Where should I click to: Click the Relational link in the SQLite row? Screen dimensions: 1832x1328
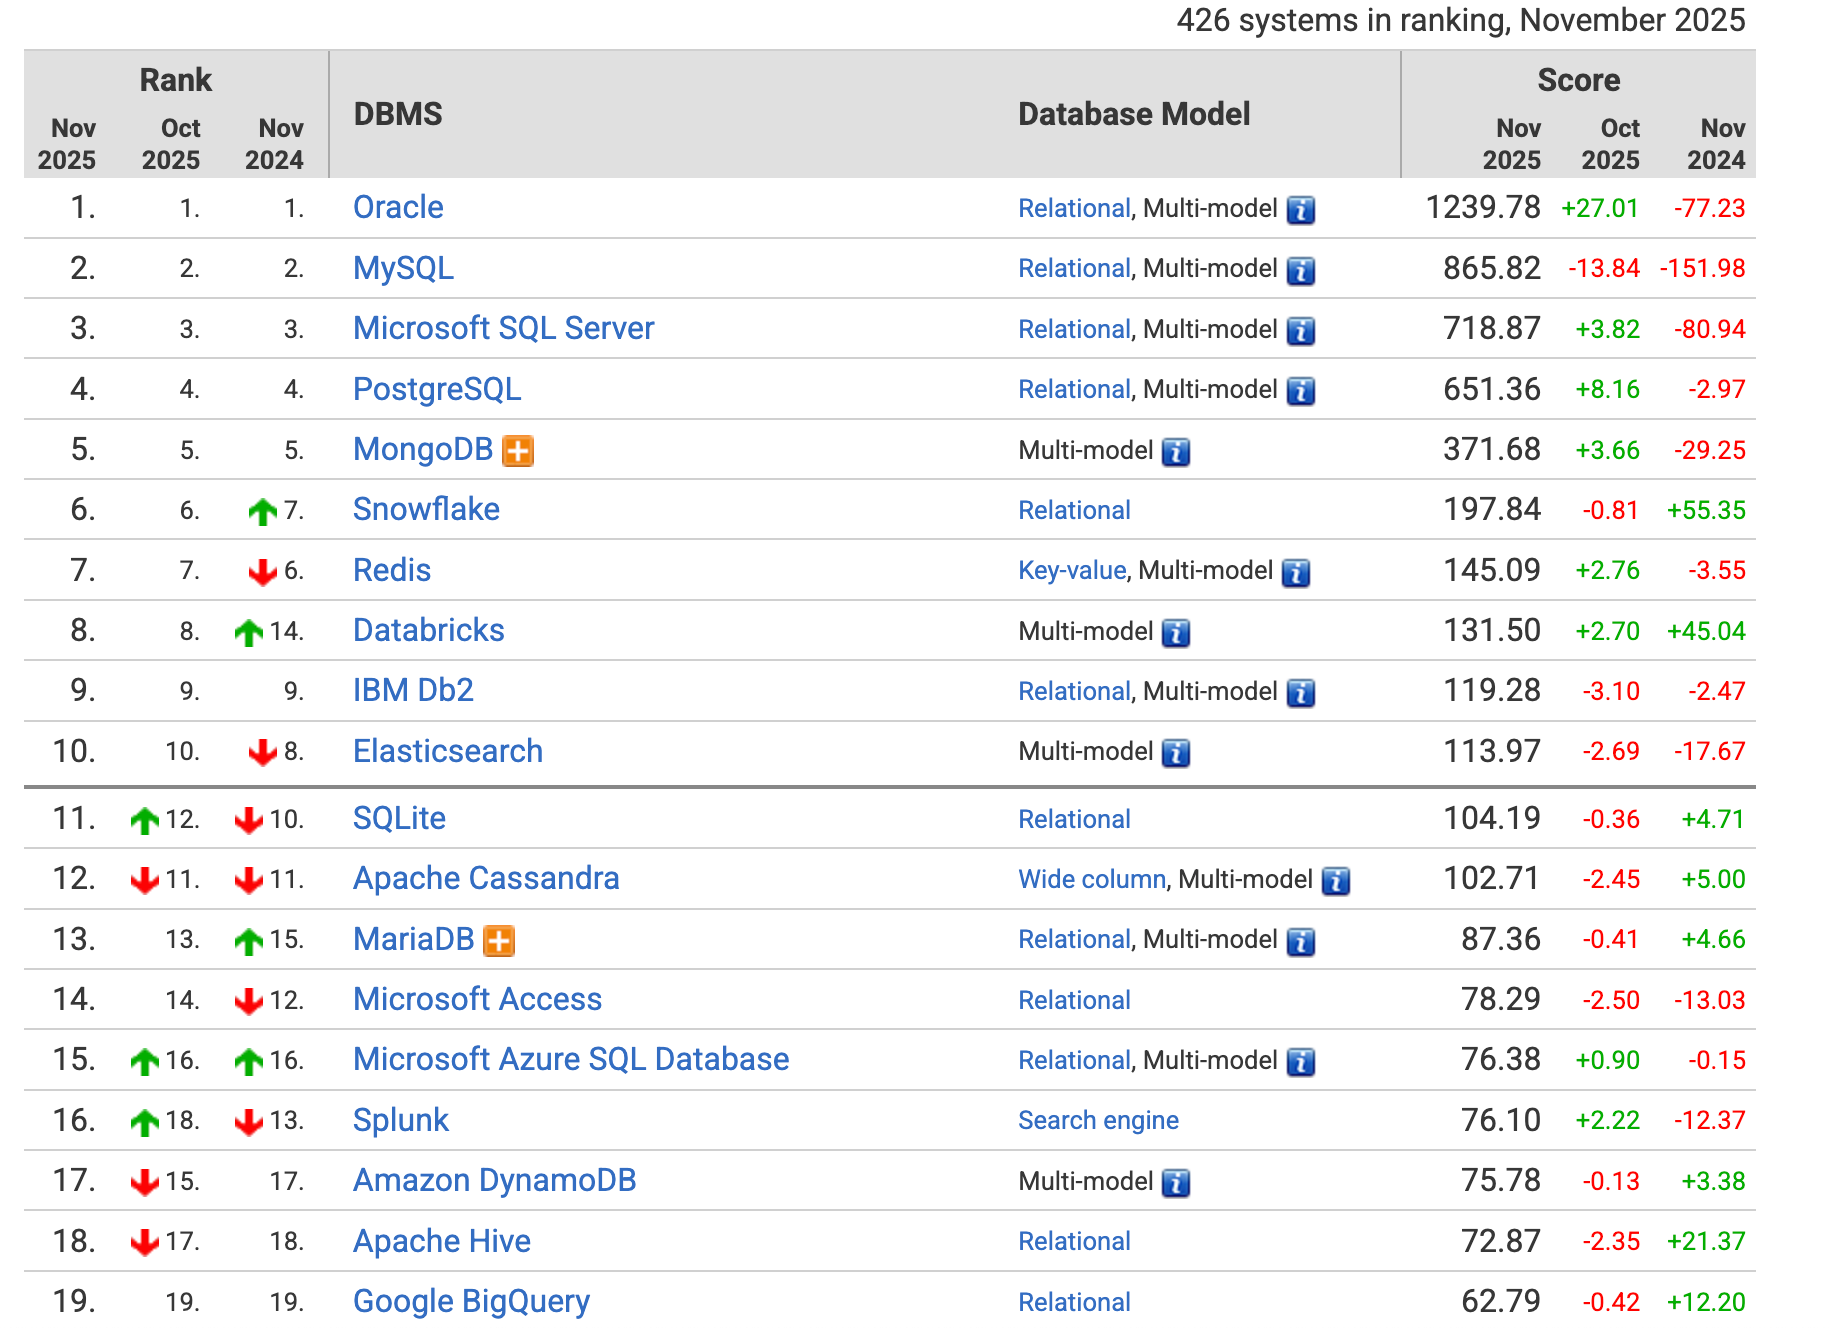click(x=1074, y=819)
